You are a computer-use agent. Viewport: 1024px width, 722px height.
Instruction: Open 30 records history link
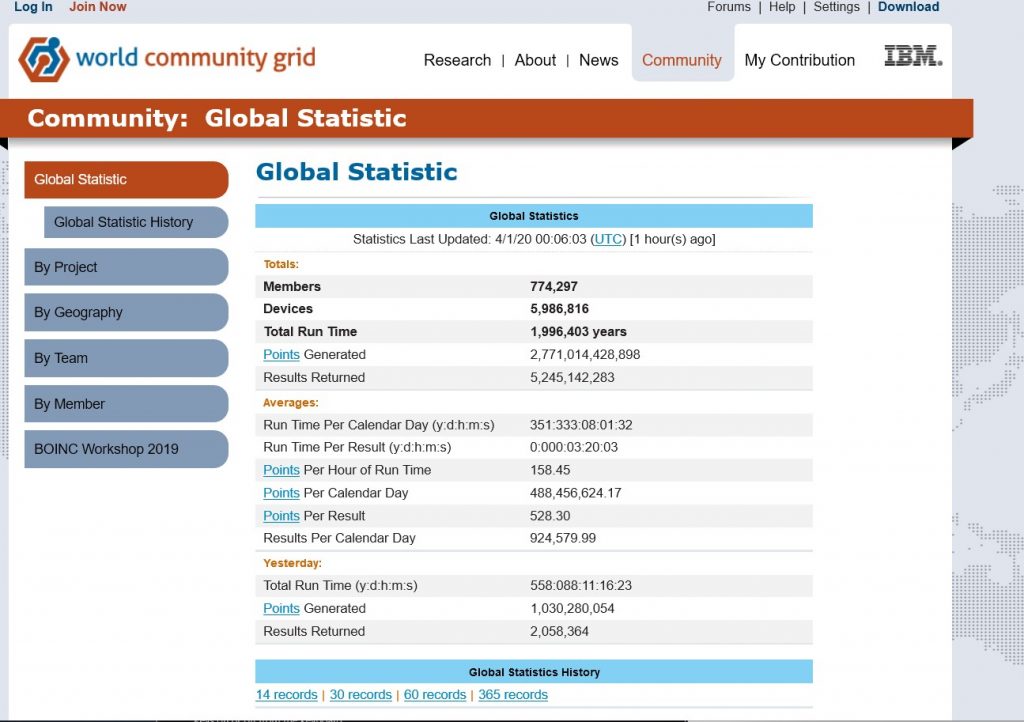tap(360, 695)
